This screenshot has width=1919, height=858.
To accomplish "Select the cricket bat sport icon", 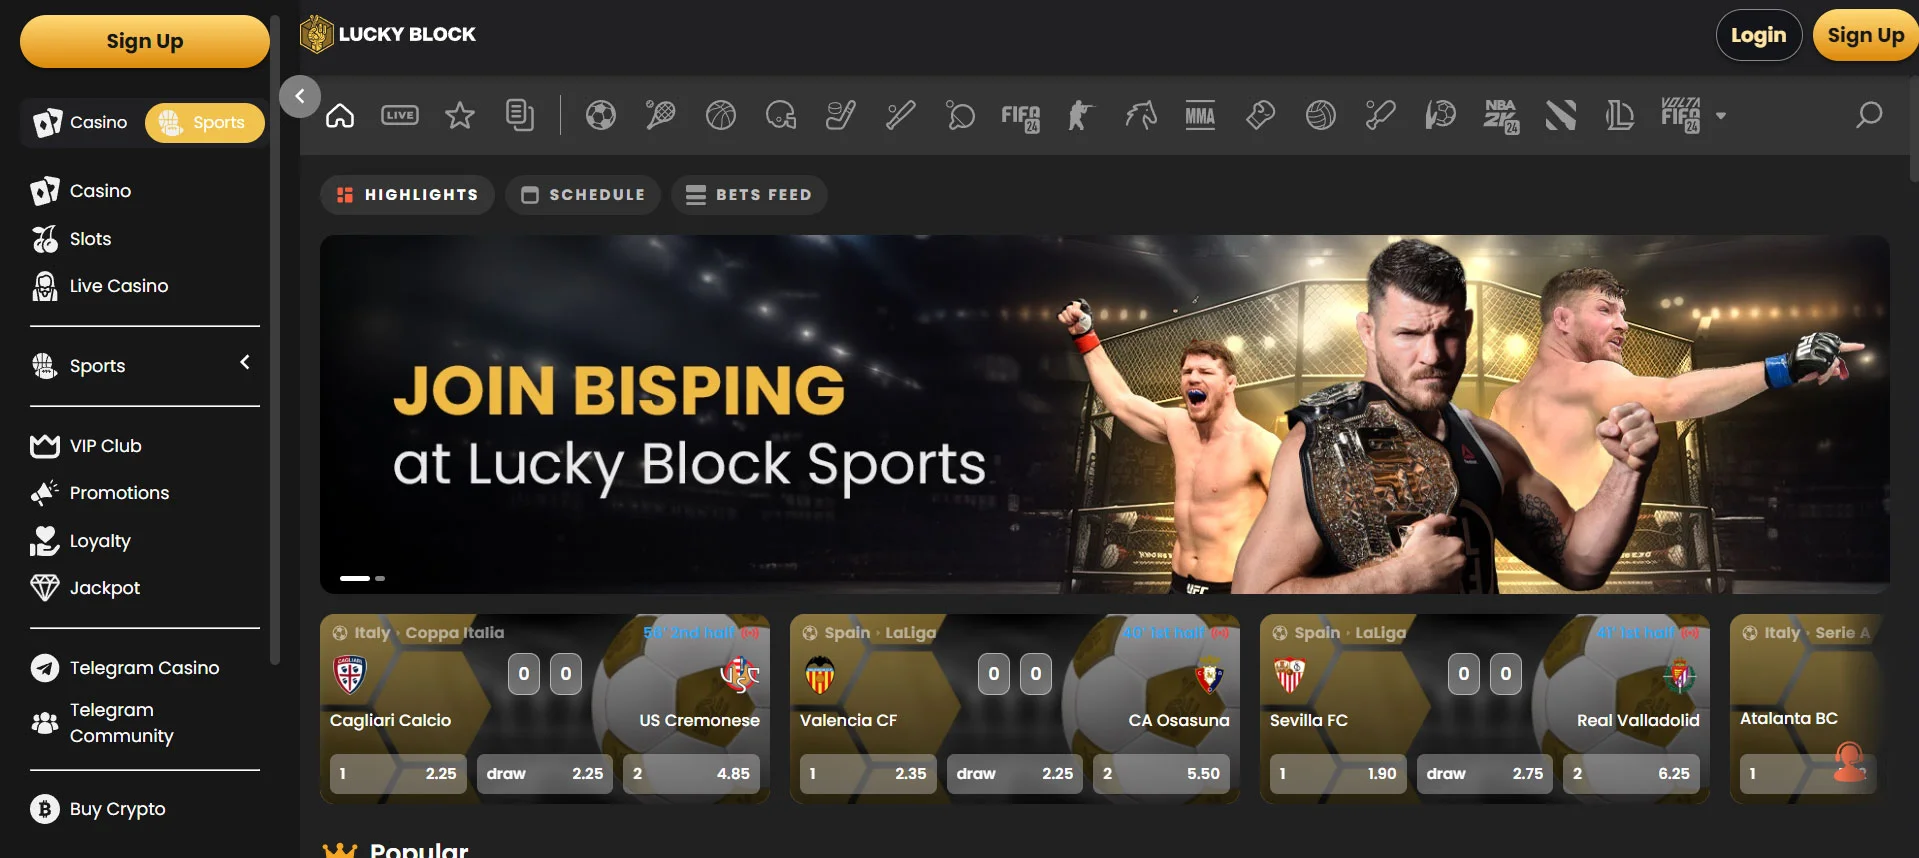I will [1380, 115].
